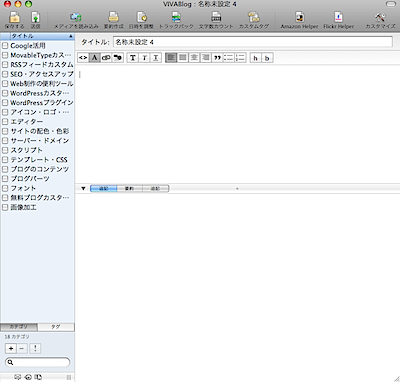Click the 保存する save toolbar icon
This screenshot has height=382, width=400.
pyautogui.click(x=14, y=20)
